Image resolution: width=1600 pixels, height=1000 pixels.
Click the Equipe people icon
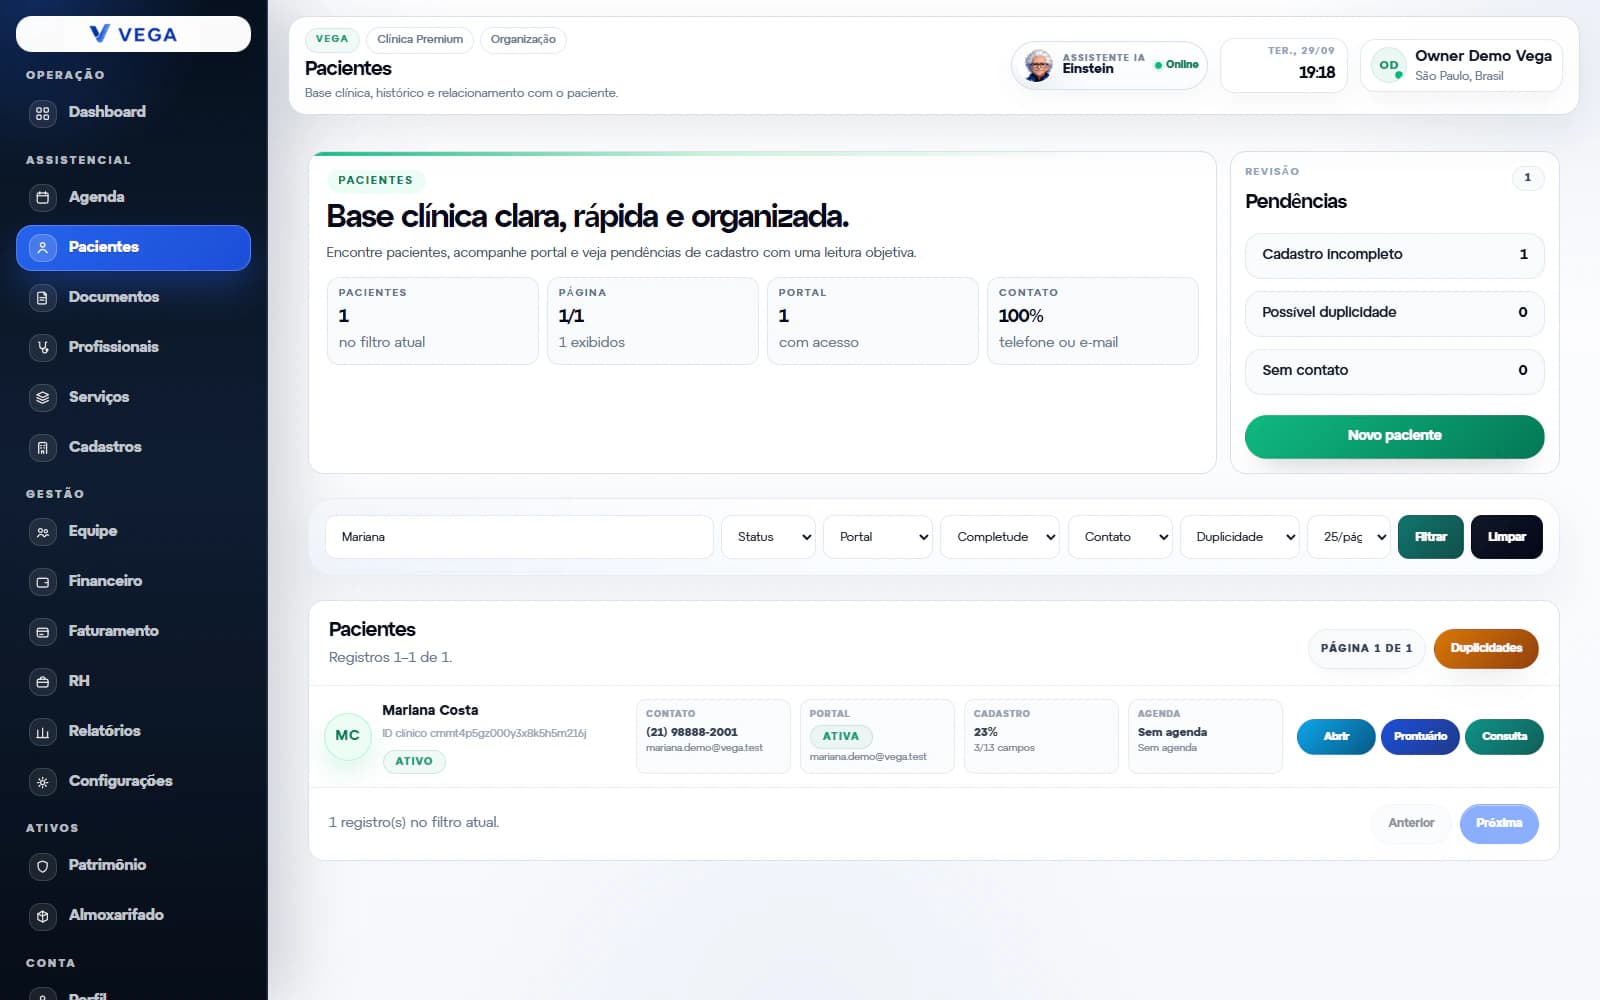[42, 532]
